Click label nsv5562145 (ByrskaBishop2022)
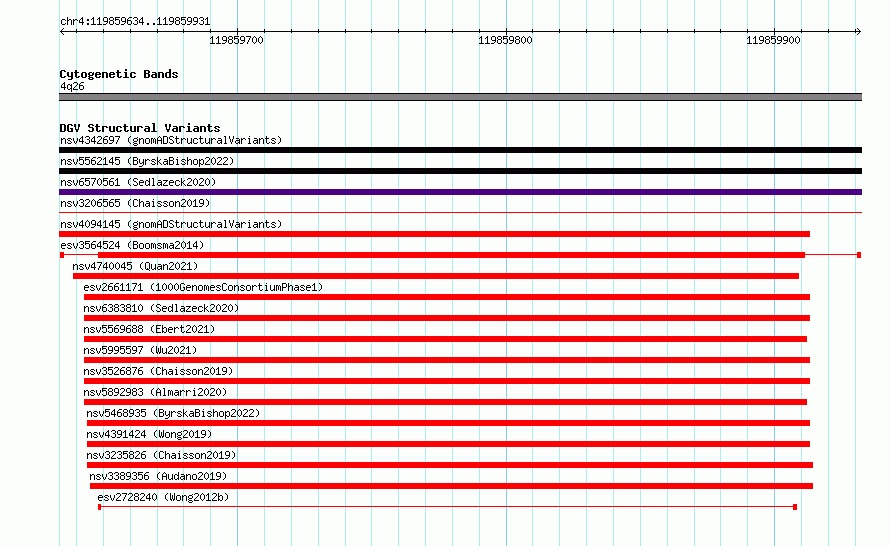890x546 pixels. point(147,161)
